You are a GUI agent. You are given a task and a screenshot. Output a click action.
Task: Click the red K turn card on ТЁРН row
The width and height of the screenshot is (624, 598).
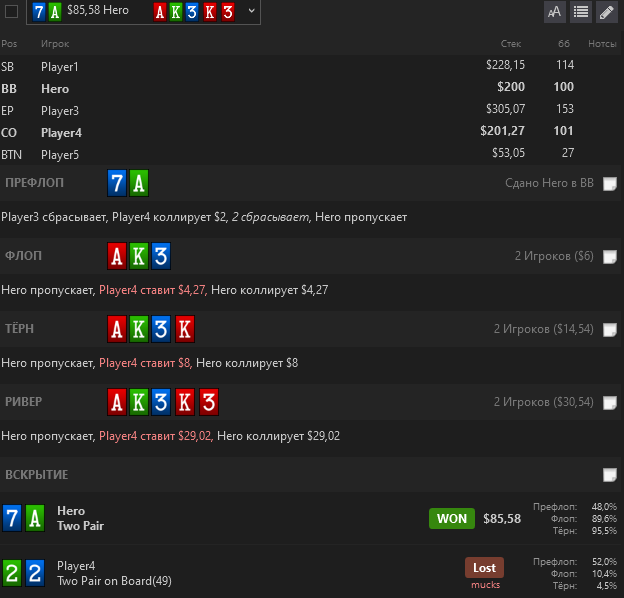185,329
